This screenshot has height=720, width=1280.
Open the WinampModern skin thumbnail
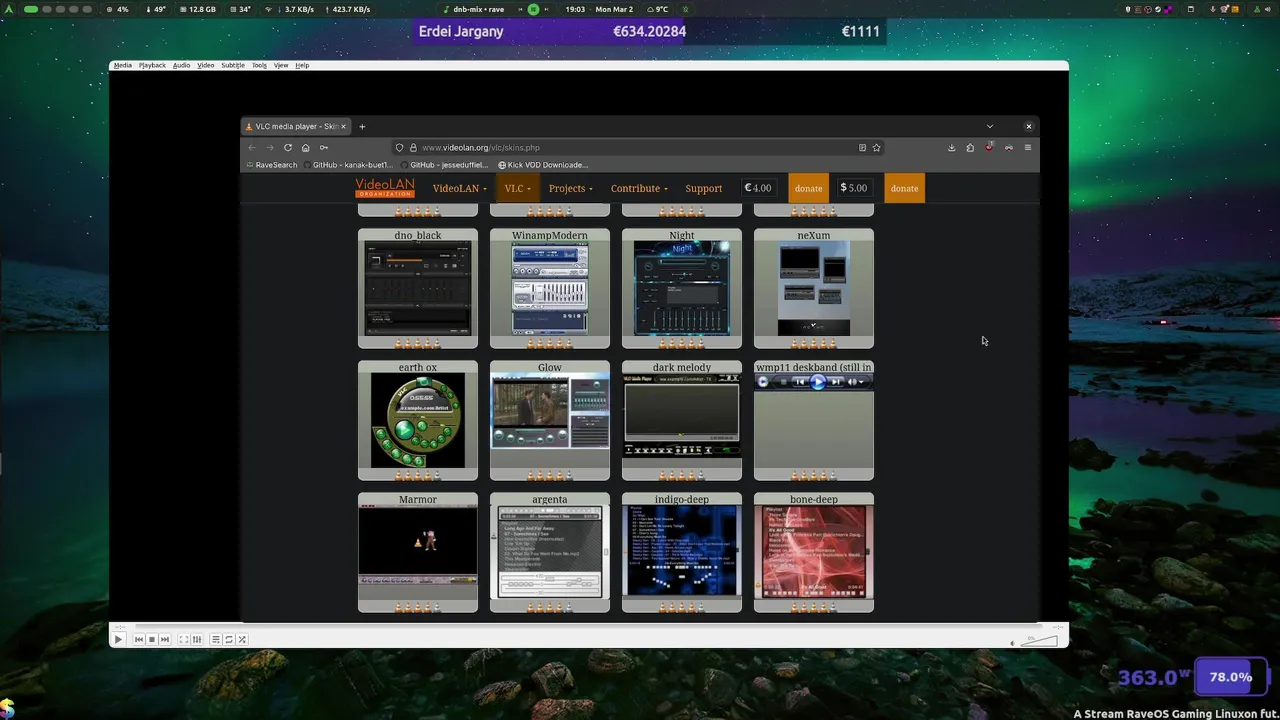(550, 288)
